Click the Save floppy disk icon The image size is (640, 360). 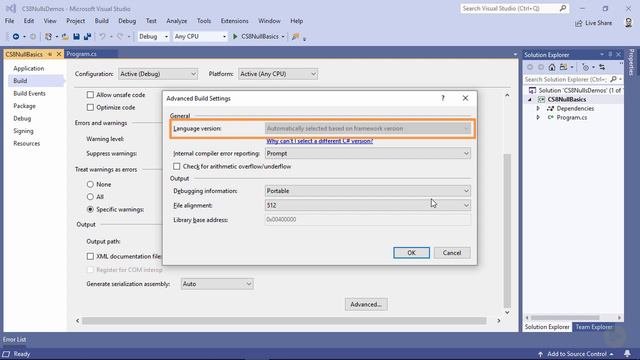(x=76, y=37)
